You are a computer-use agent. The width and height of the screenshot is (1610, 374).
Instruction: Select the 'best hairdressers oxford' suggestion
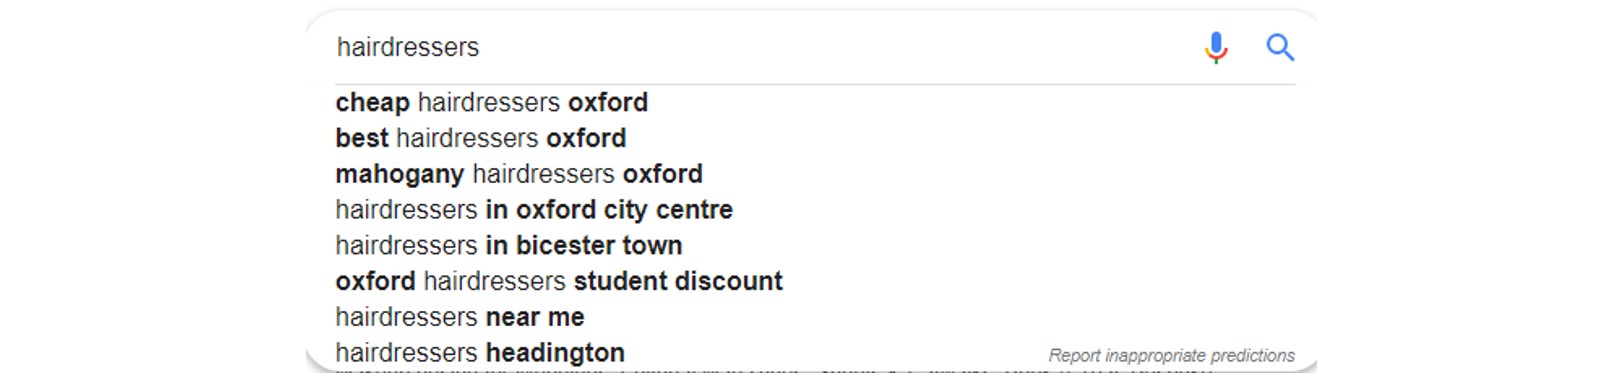point(481,138)
